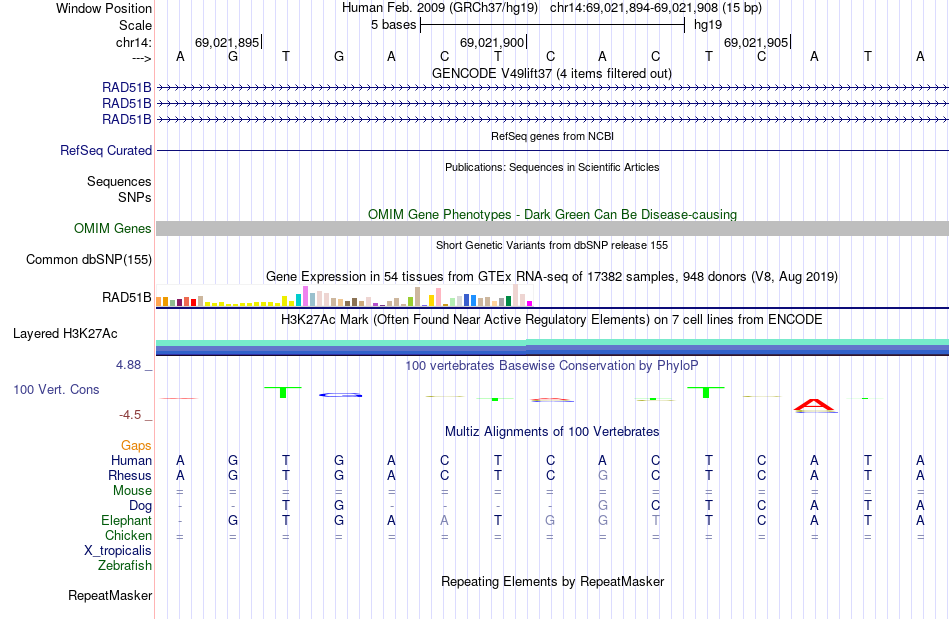Screen dimensions: 950x619
Task: Click the chr14:69,021,894-69,021,908 (15 bp) text
Action: tap(656, 8)
